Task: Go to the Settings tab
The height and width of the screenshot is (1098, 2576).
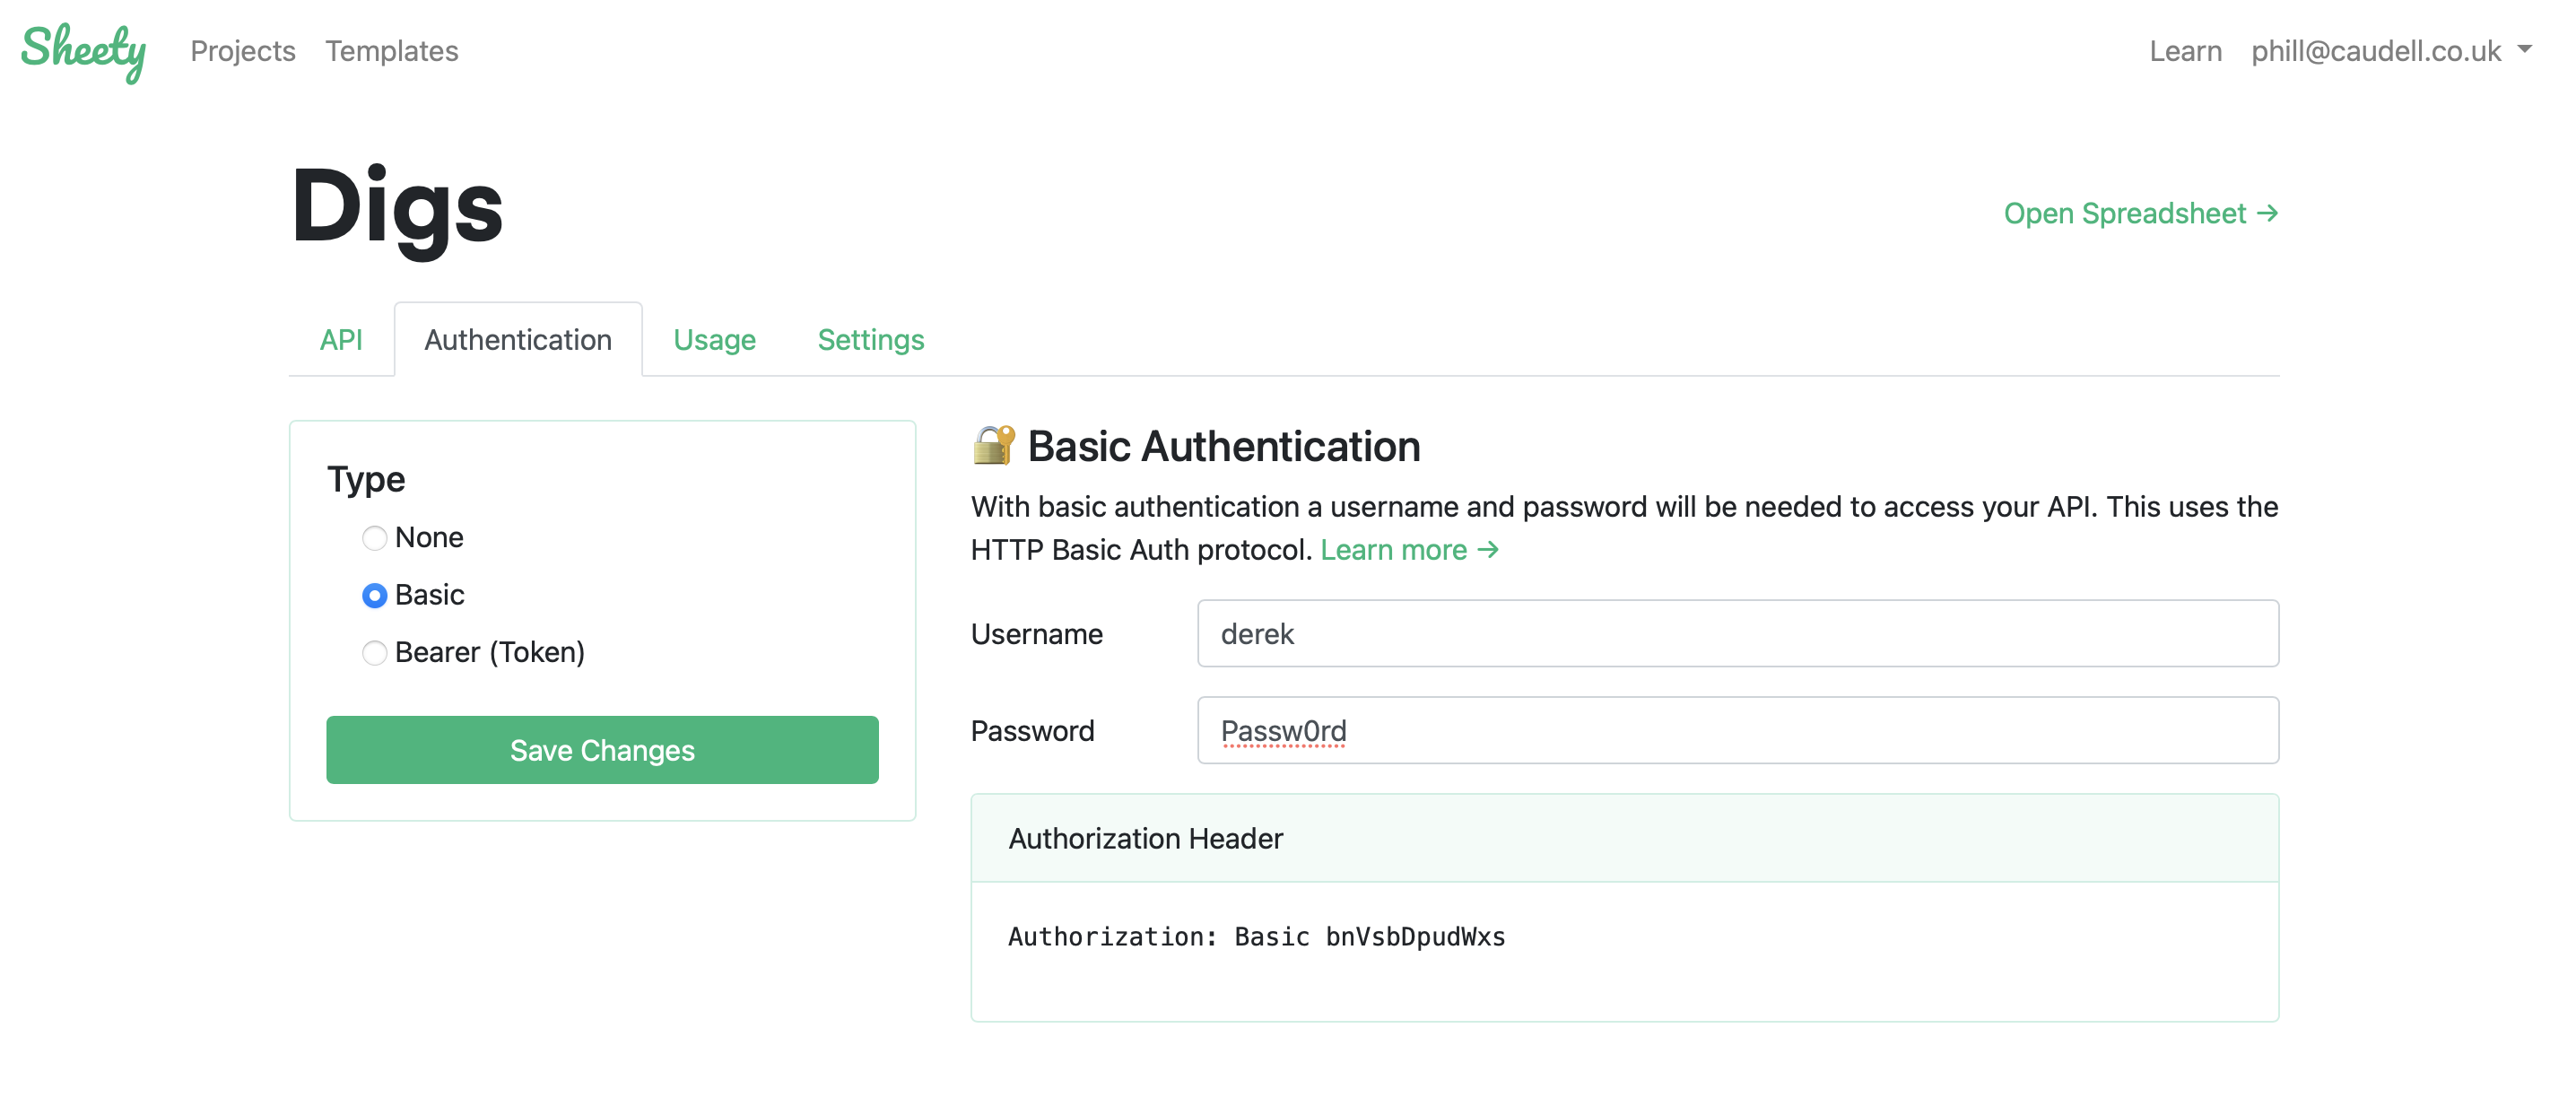Action: (870, 340)
